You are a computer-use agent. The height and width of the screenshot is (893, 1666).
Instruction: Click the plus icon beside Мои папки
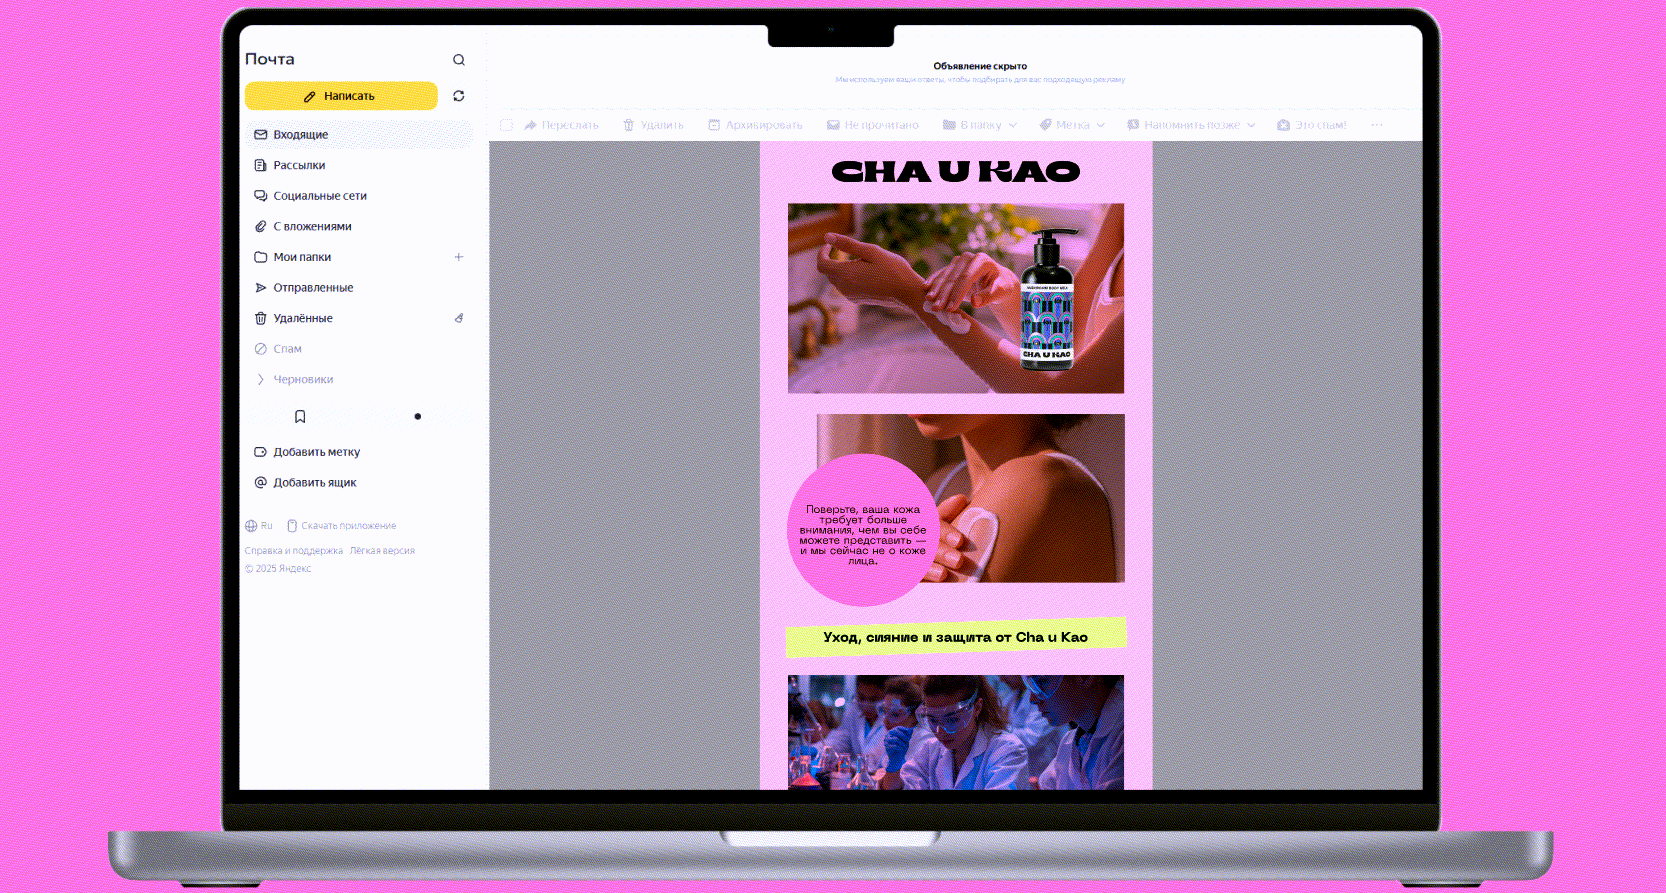459,257
